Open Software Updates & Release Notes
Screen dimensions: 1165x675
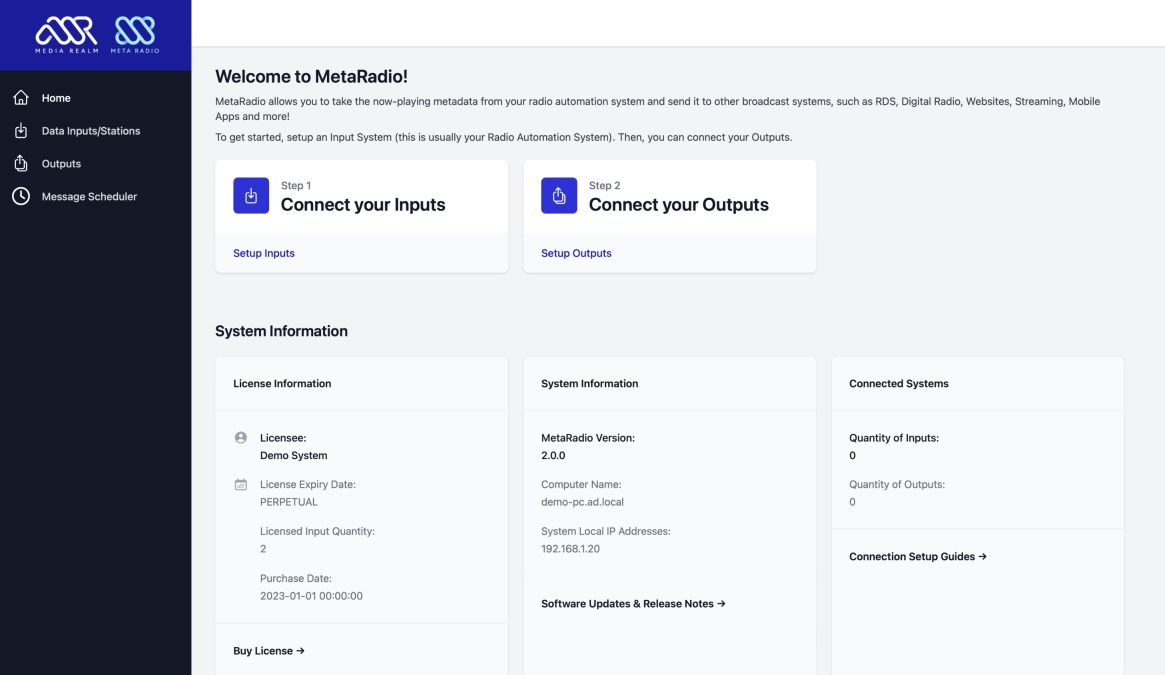click(632, 603)
